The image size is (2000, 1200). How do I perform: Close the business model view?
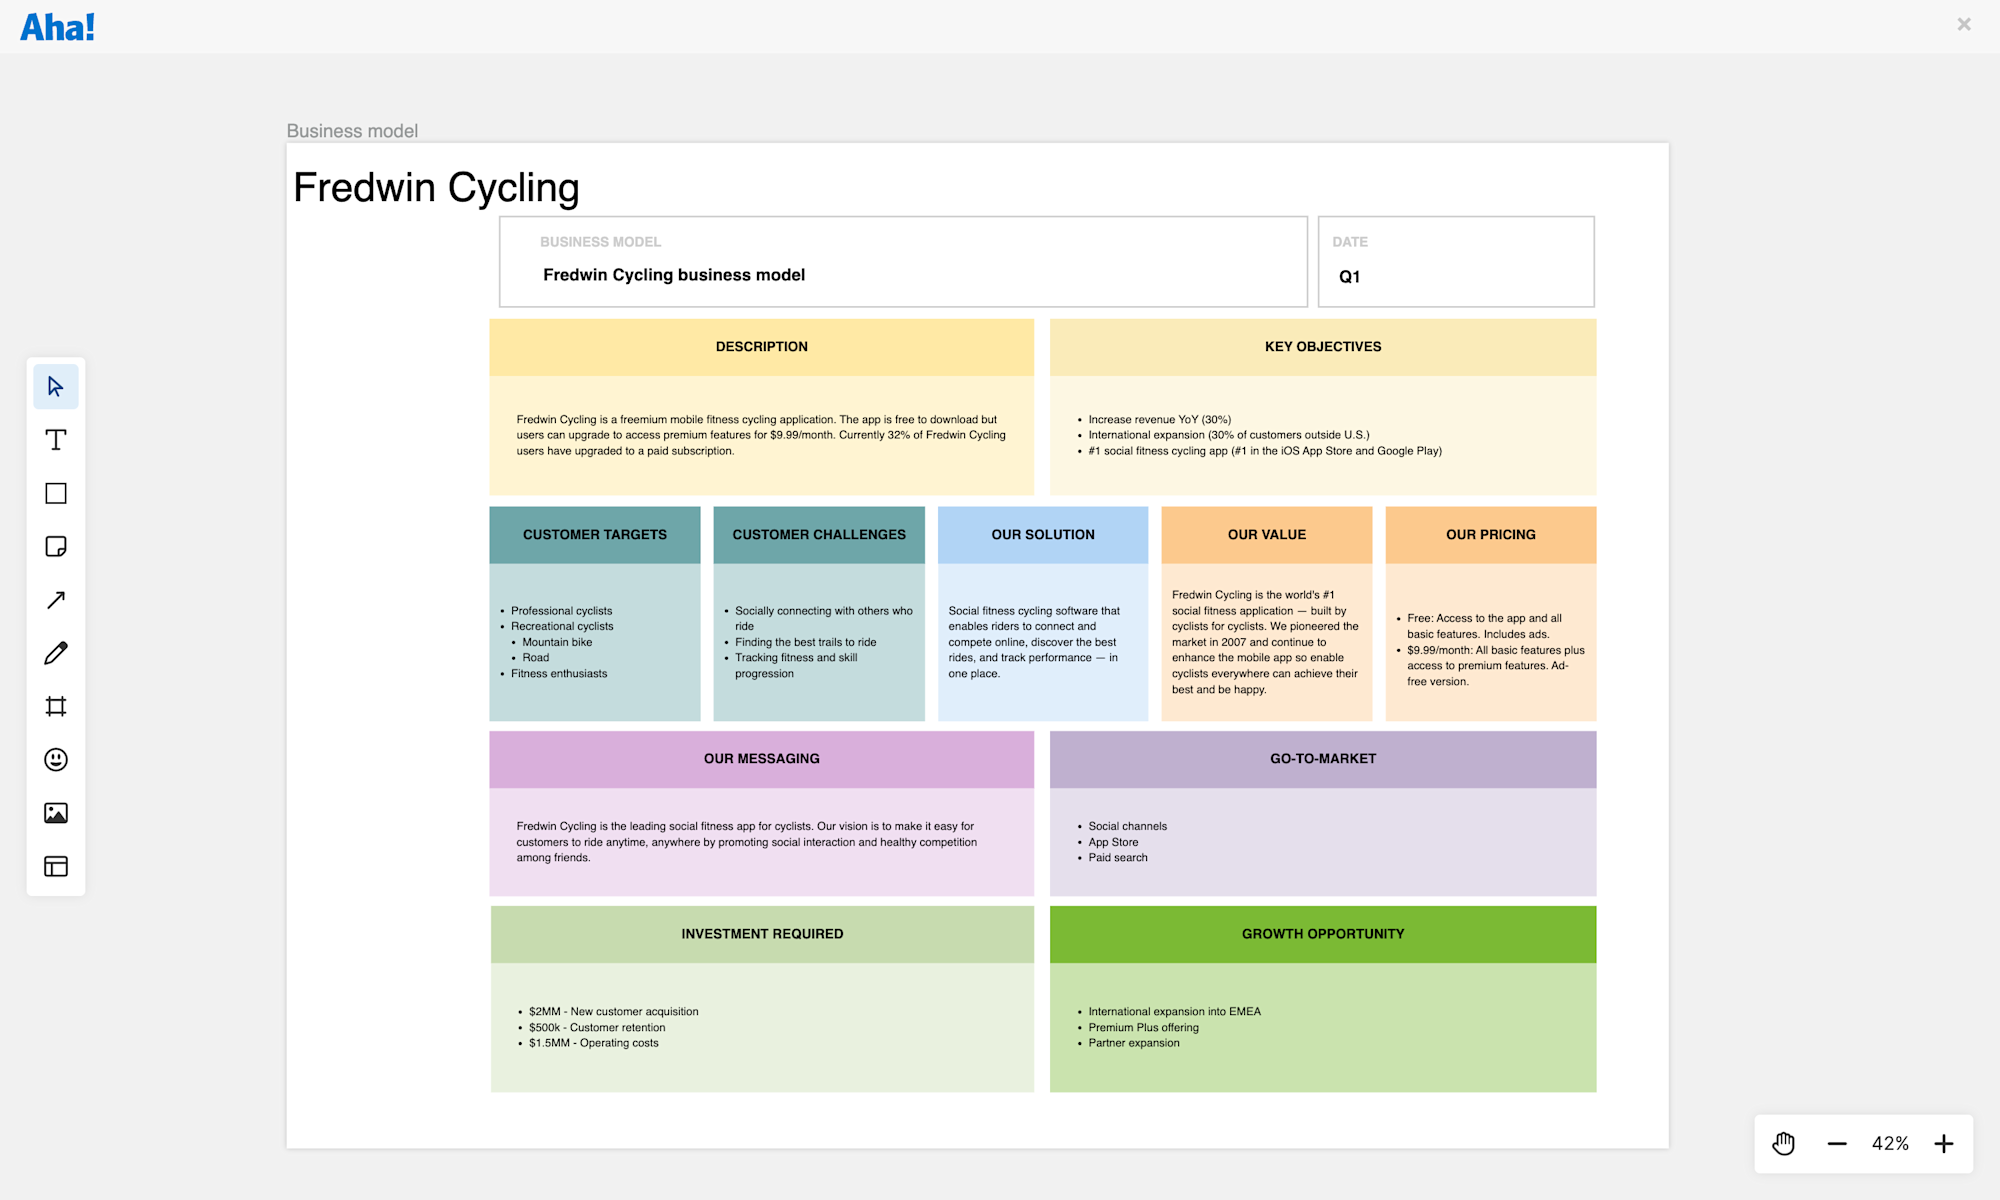pos(1963,24)
